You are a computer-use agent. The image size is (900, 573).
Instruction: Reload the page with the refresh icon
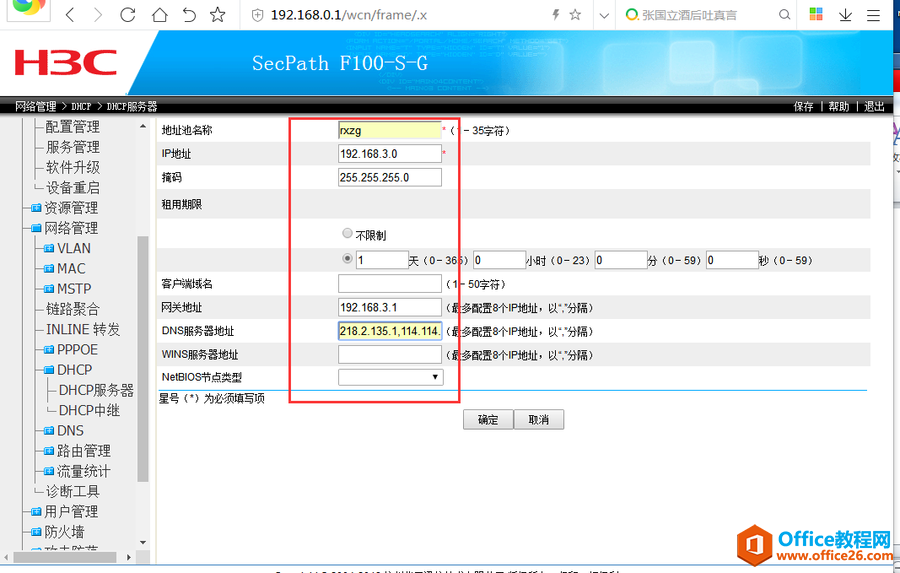click(128, 14)
